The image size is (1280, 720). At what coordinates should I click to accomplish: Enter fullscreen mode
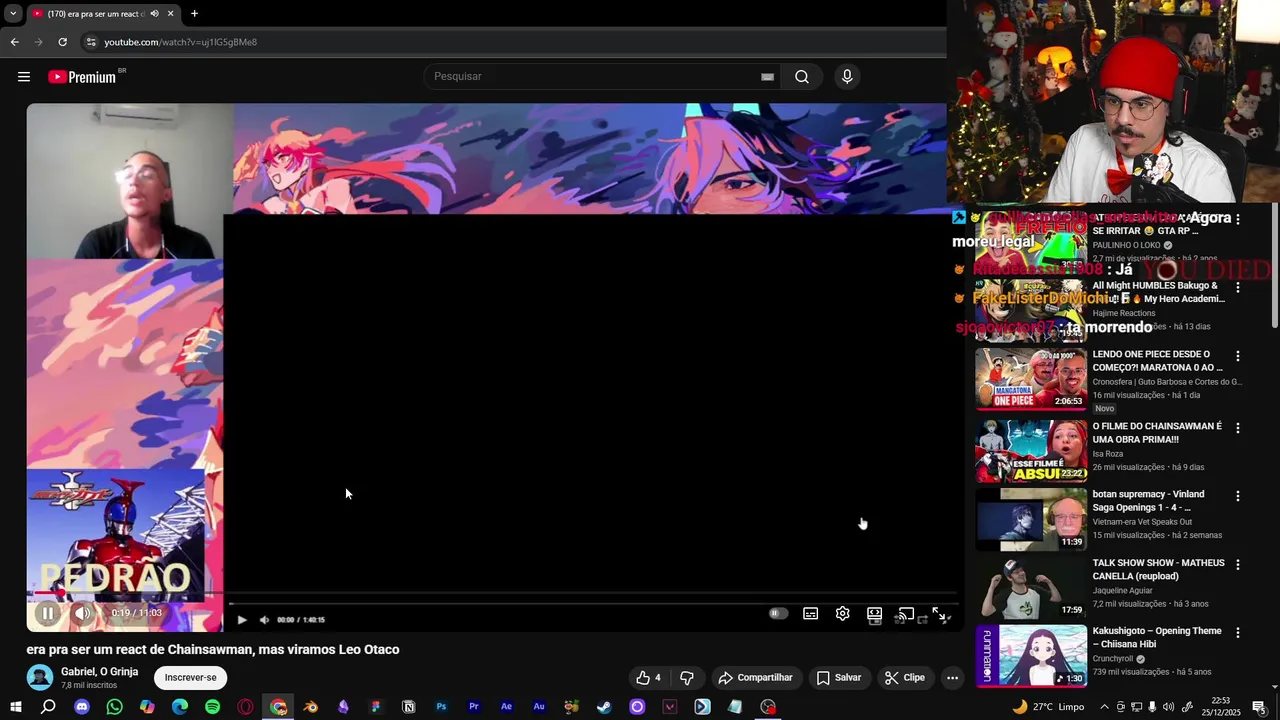coord(940,614)
